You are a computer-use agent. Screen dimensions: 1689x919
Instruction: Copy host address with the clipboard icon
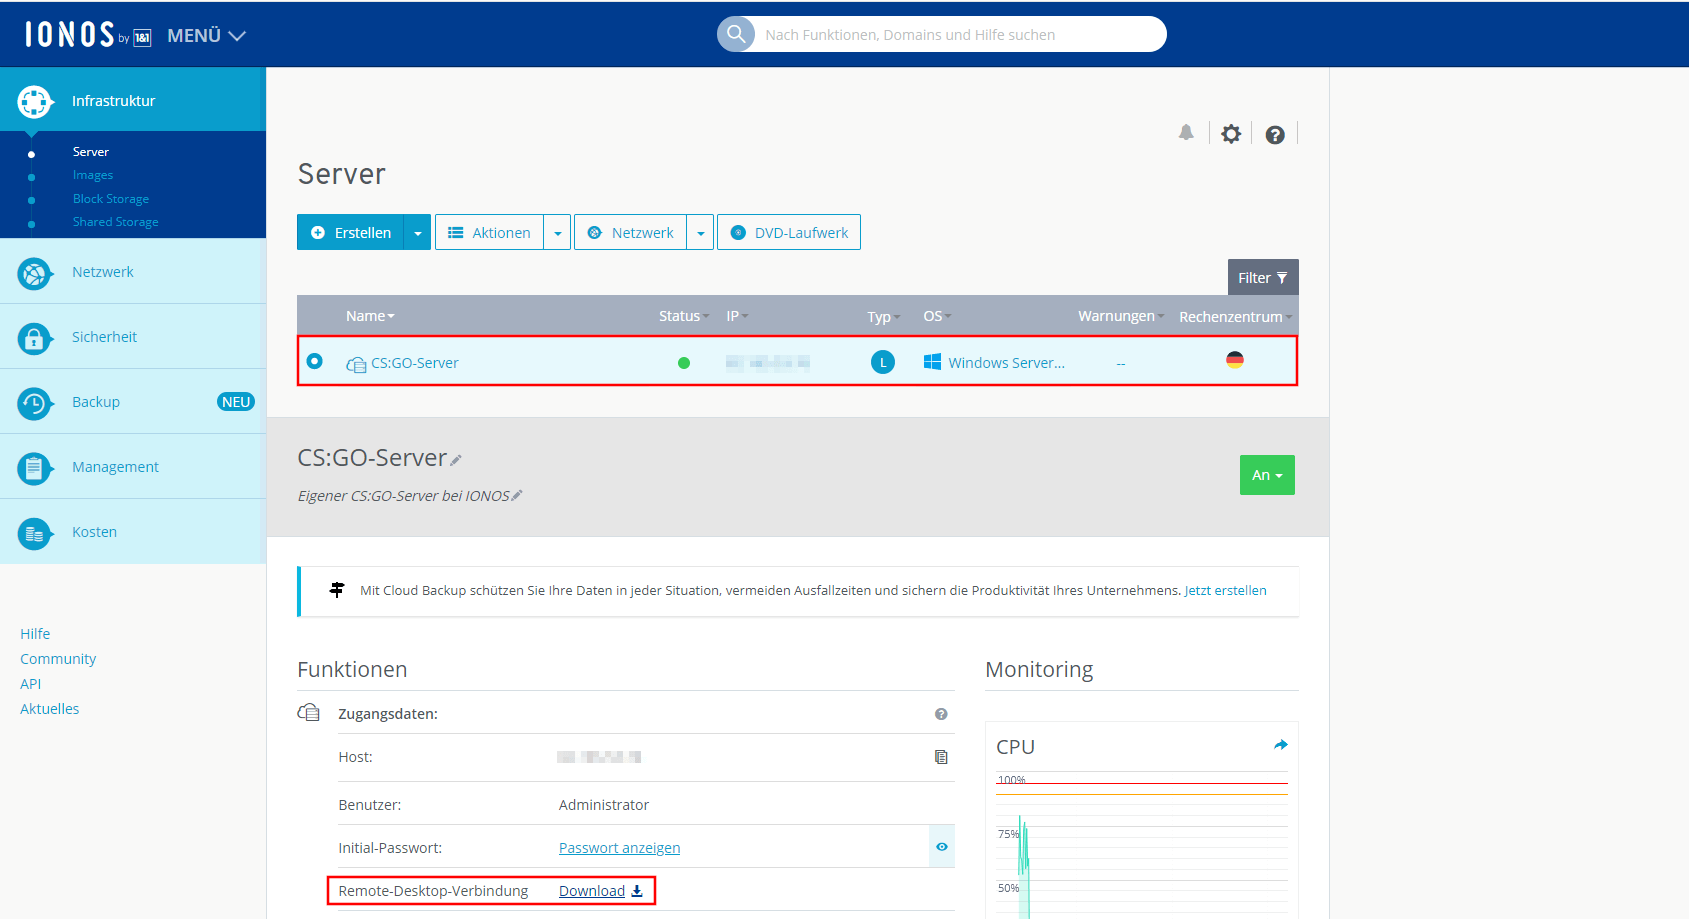pos(941,757)
